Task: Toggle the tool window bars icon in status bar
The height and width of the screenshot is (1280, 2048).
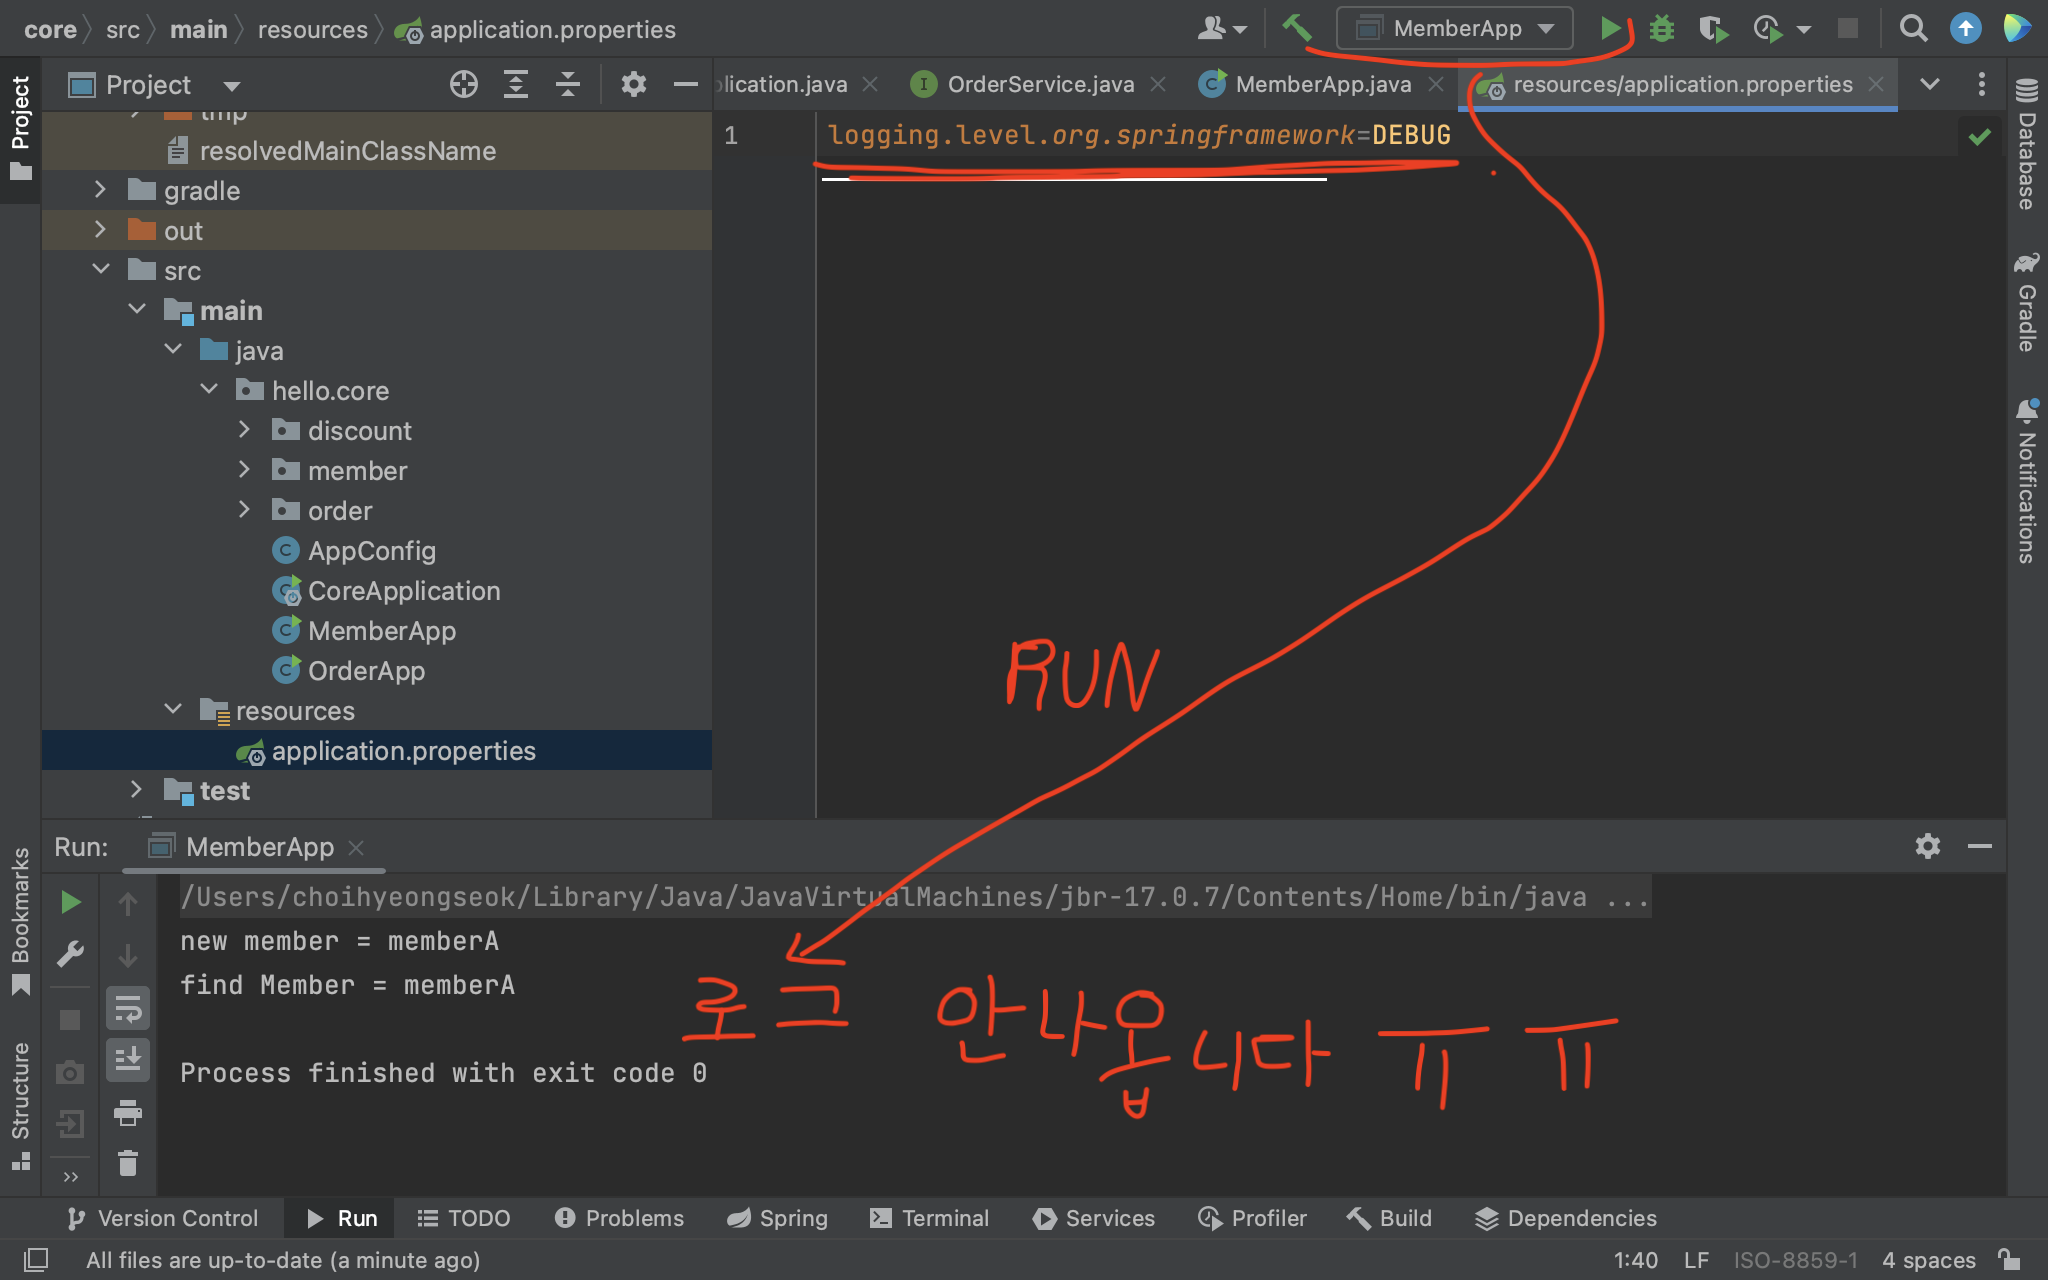Action: point(36,1260)
